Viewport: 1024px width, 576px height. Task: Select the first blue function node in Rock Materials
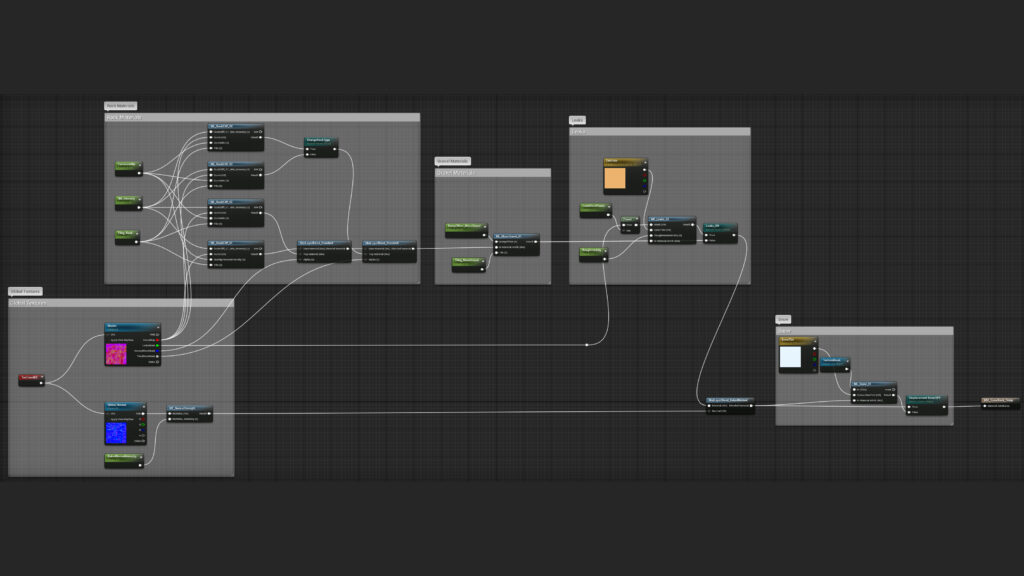point(236,137)
